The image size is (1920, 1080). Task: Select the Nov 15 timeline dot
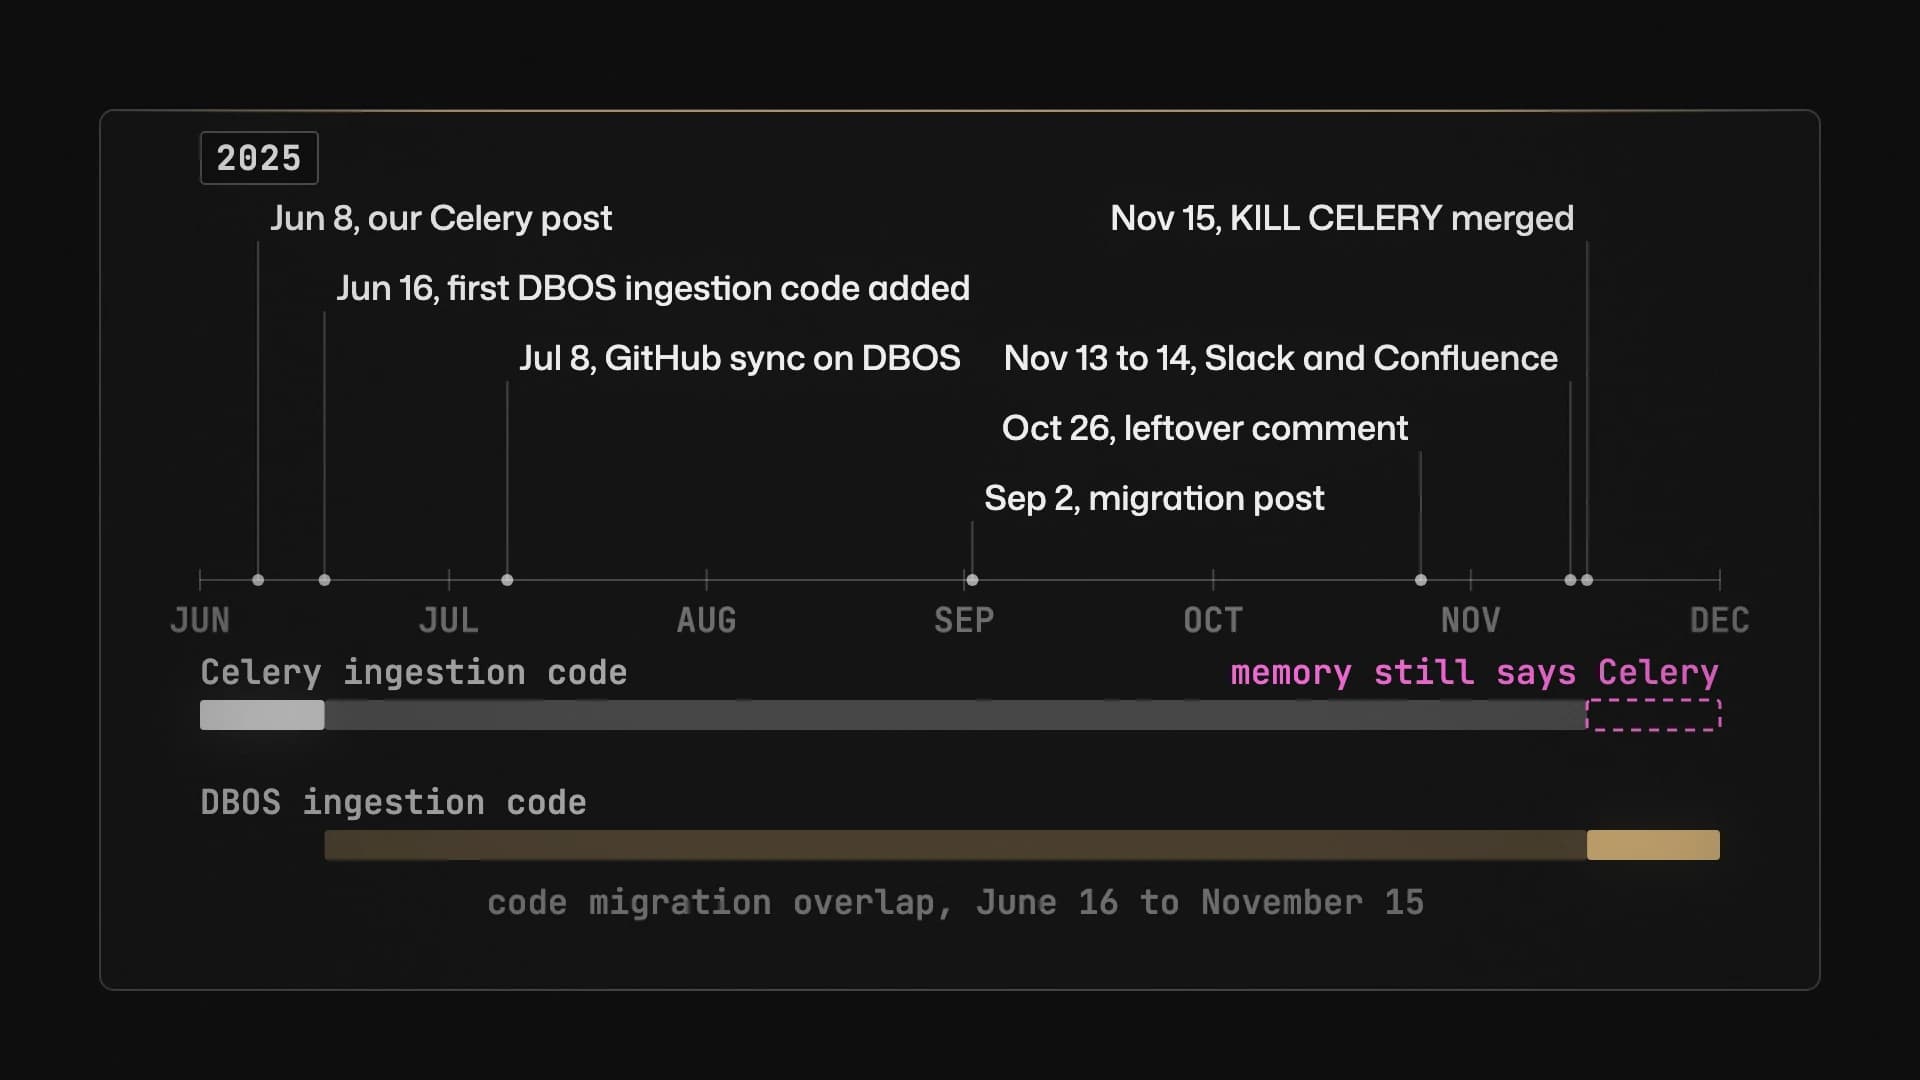[x=1587, y=580]
